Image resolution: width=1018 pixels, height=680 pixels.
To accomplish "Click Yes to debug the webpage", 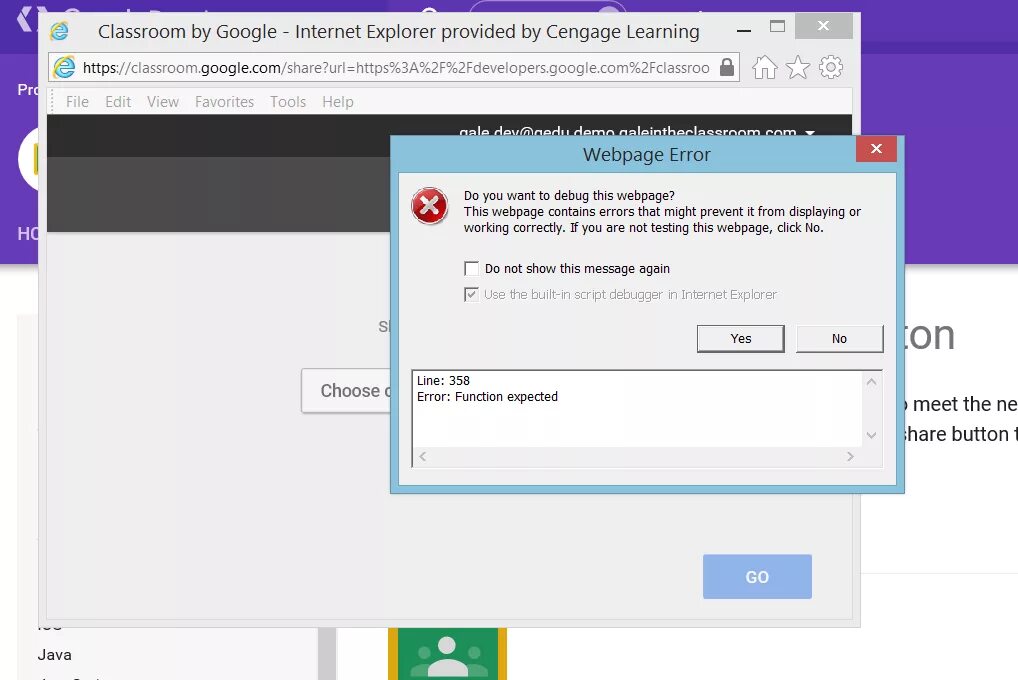I will pos(741,338).
